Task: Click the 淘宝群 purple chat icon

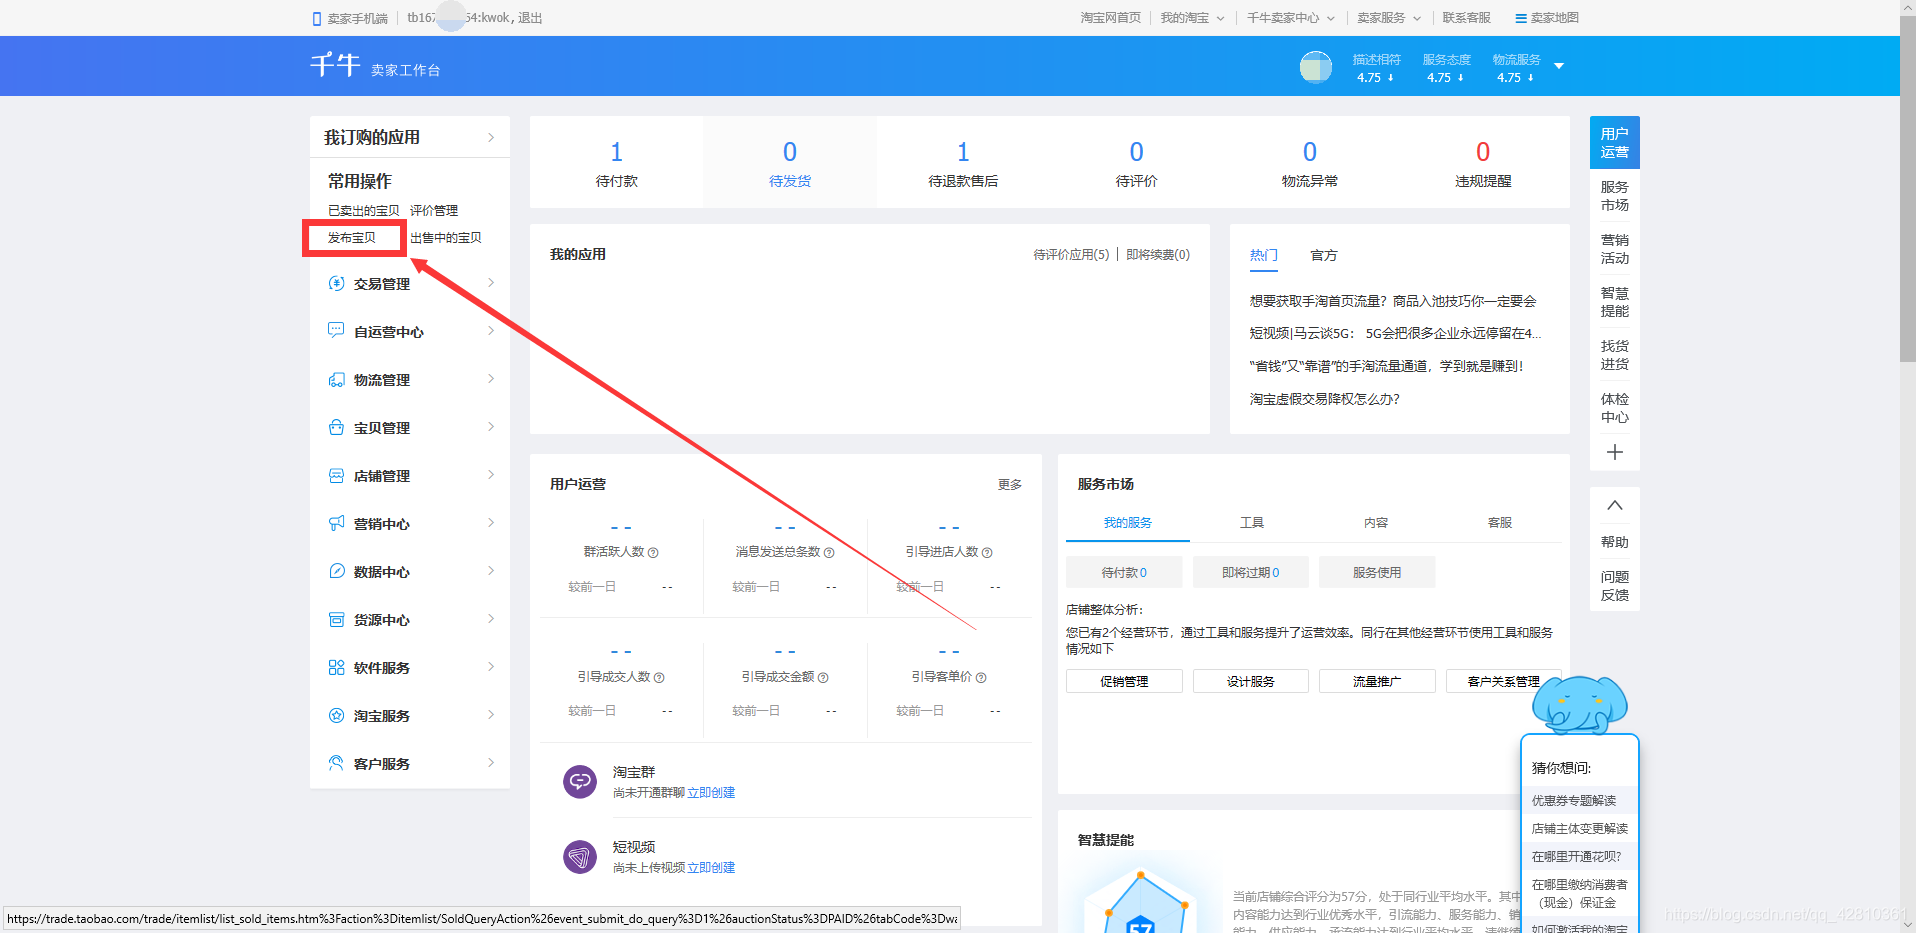Action: click(580, 781)
